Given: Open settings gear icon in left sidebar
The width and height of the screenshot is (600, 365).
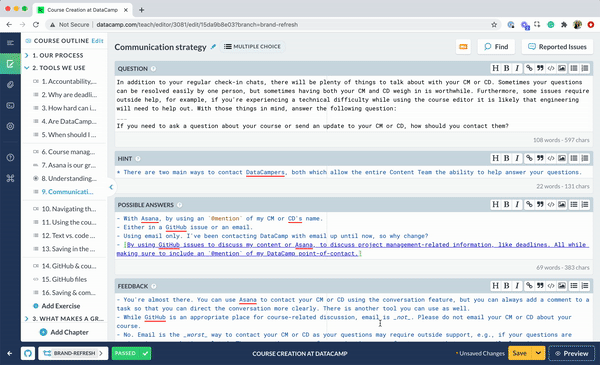Looking at the screenshot, I should coord(10,126).
